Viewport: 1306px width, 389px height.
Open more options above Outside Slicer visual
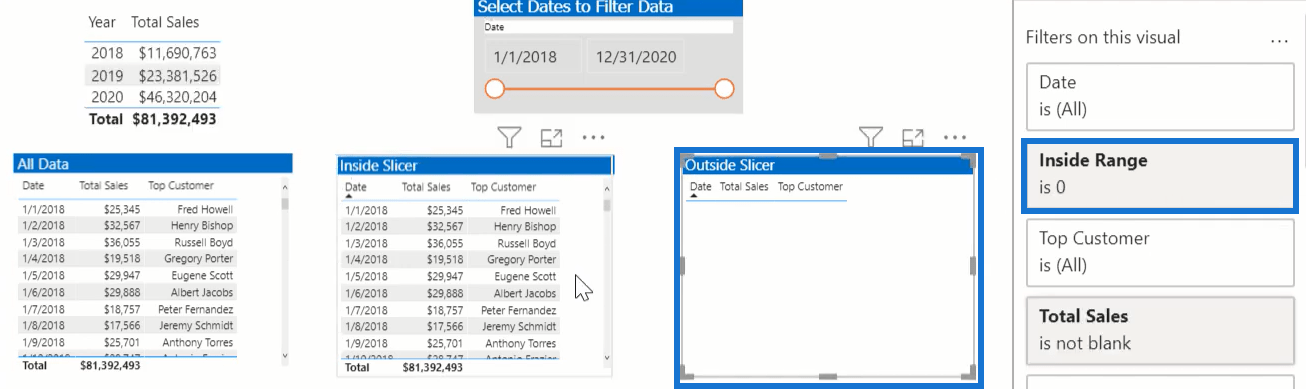tap(955, 137)
